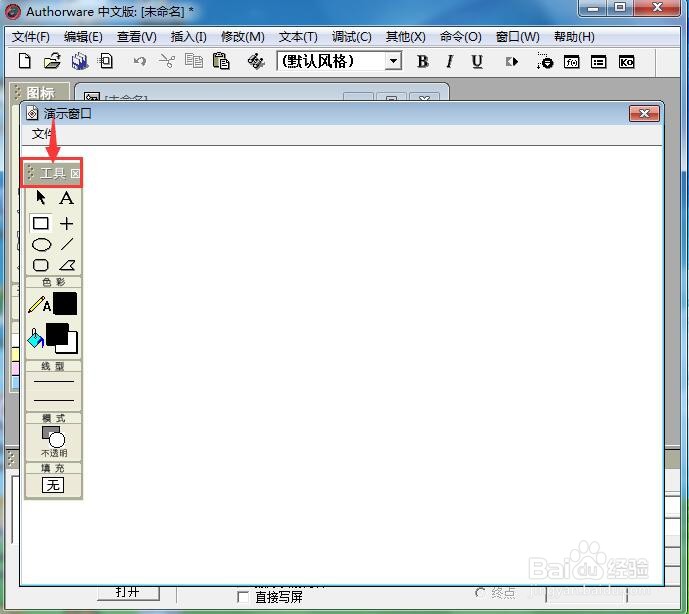Select the Rectangle drawing tool
The image size is (689, 614).
click(x=41, y=223)
